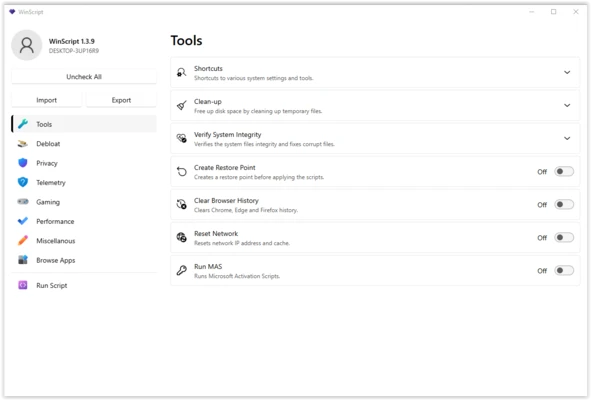Expand Verify System Integrity chevron
Viewport: 591px width, 400px height.
567,138
